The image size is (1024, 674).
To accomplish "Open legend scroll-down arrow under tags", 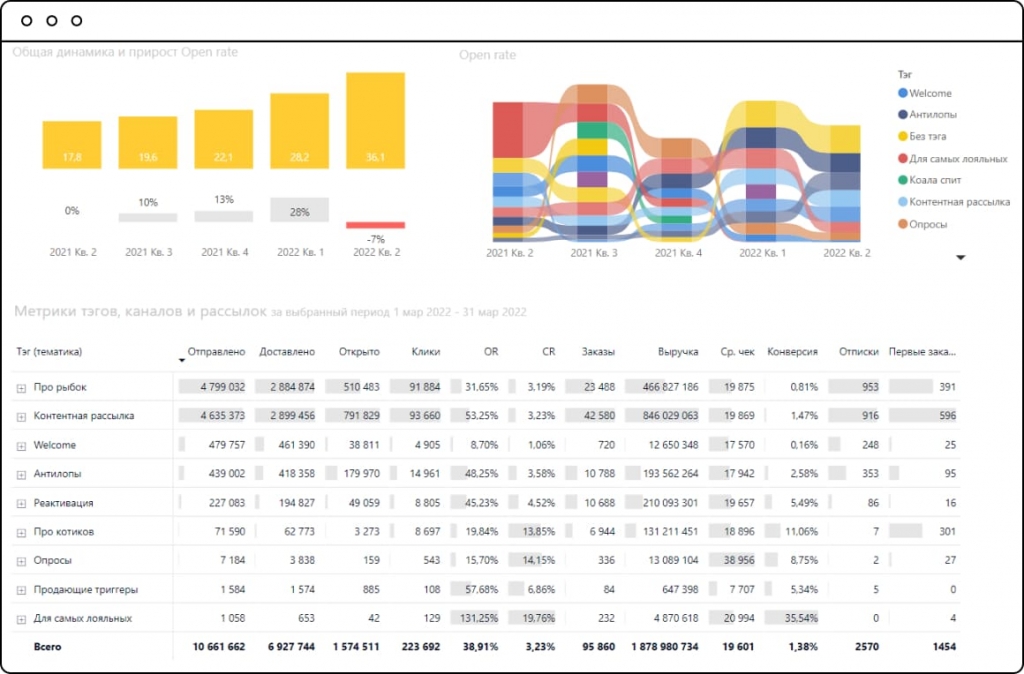I will pyautogui.click(x=961, y=257).
